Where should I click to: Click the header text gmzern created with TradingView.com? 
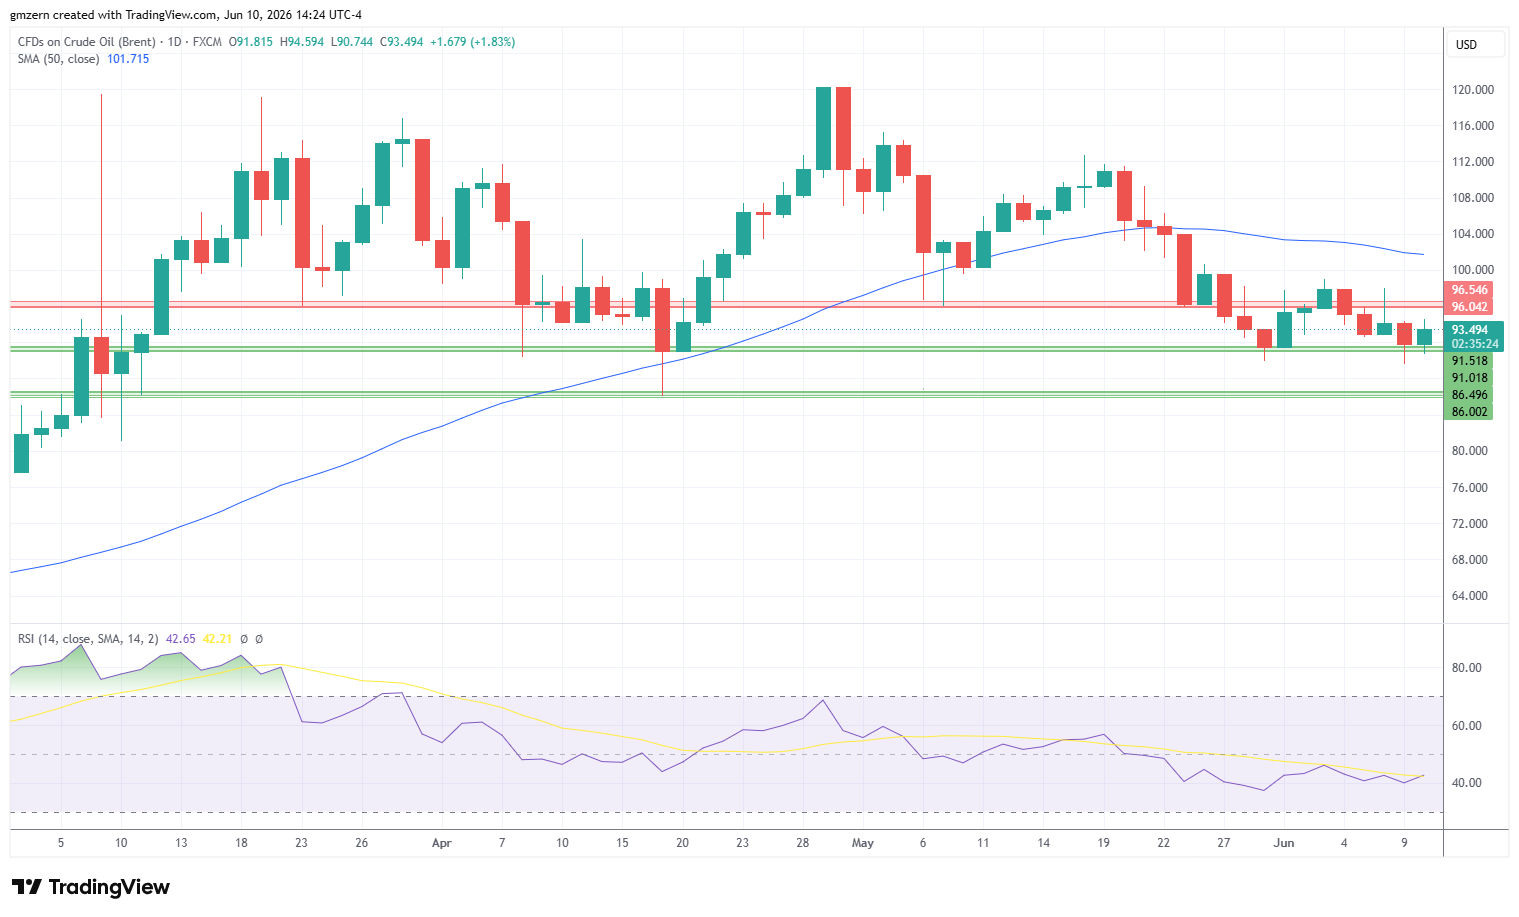(x=114, y=15)
